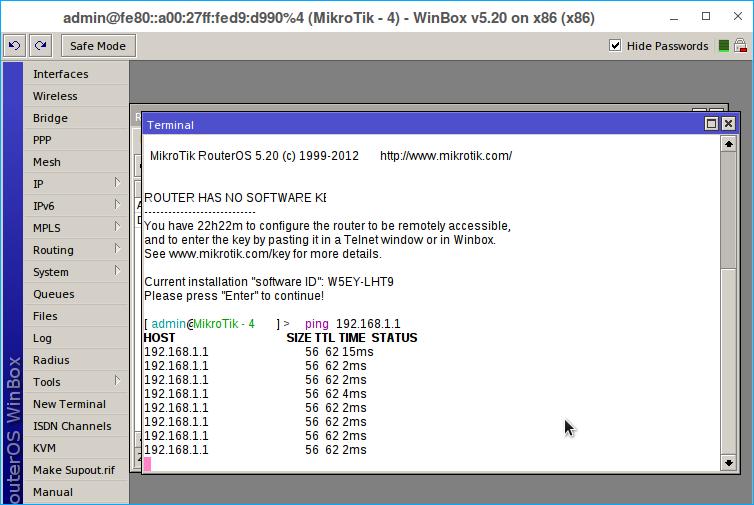Click the 4ms ping result row

click(x=255, y=394)
